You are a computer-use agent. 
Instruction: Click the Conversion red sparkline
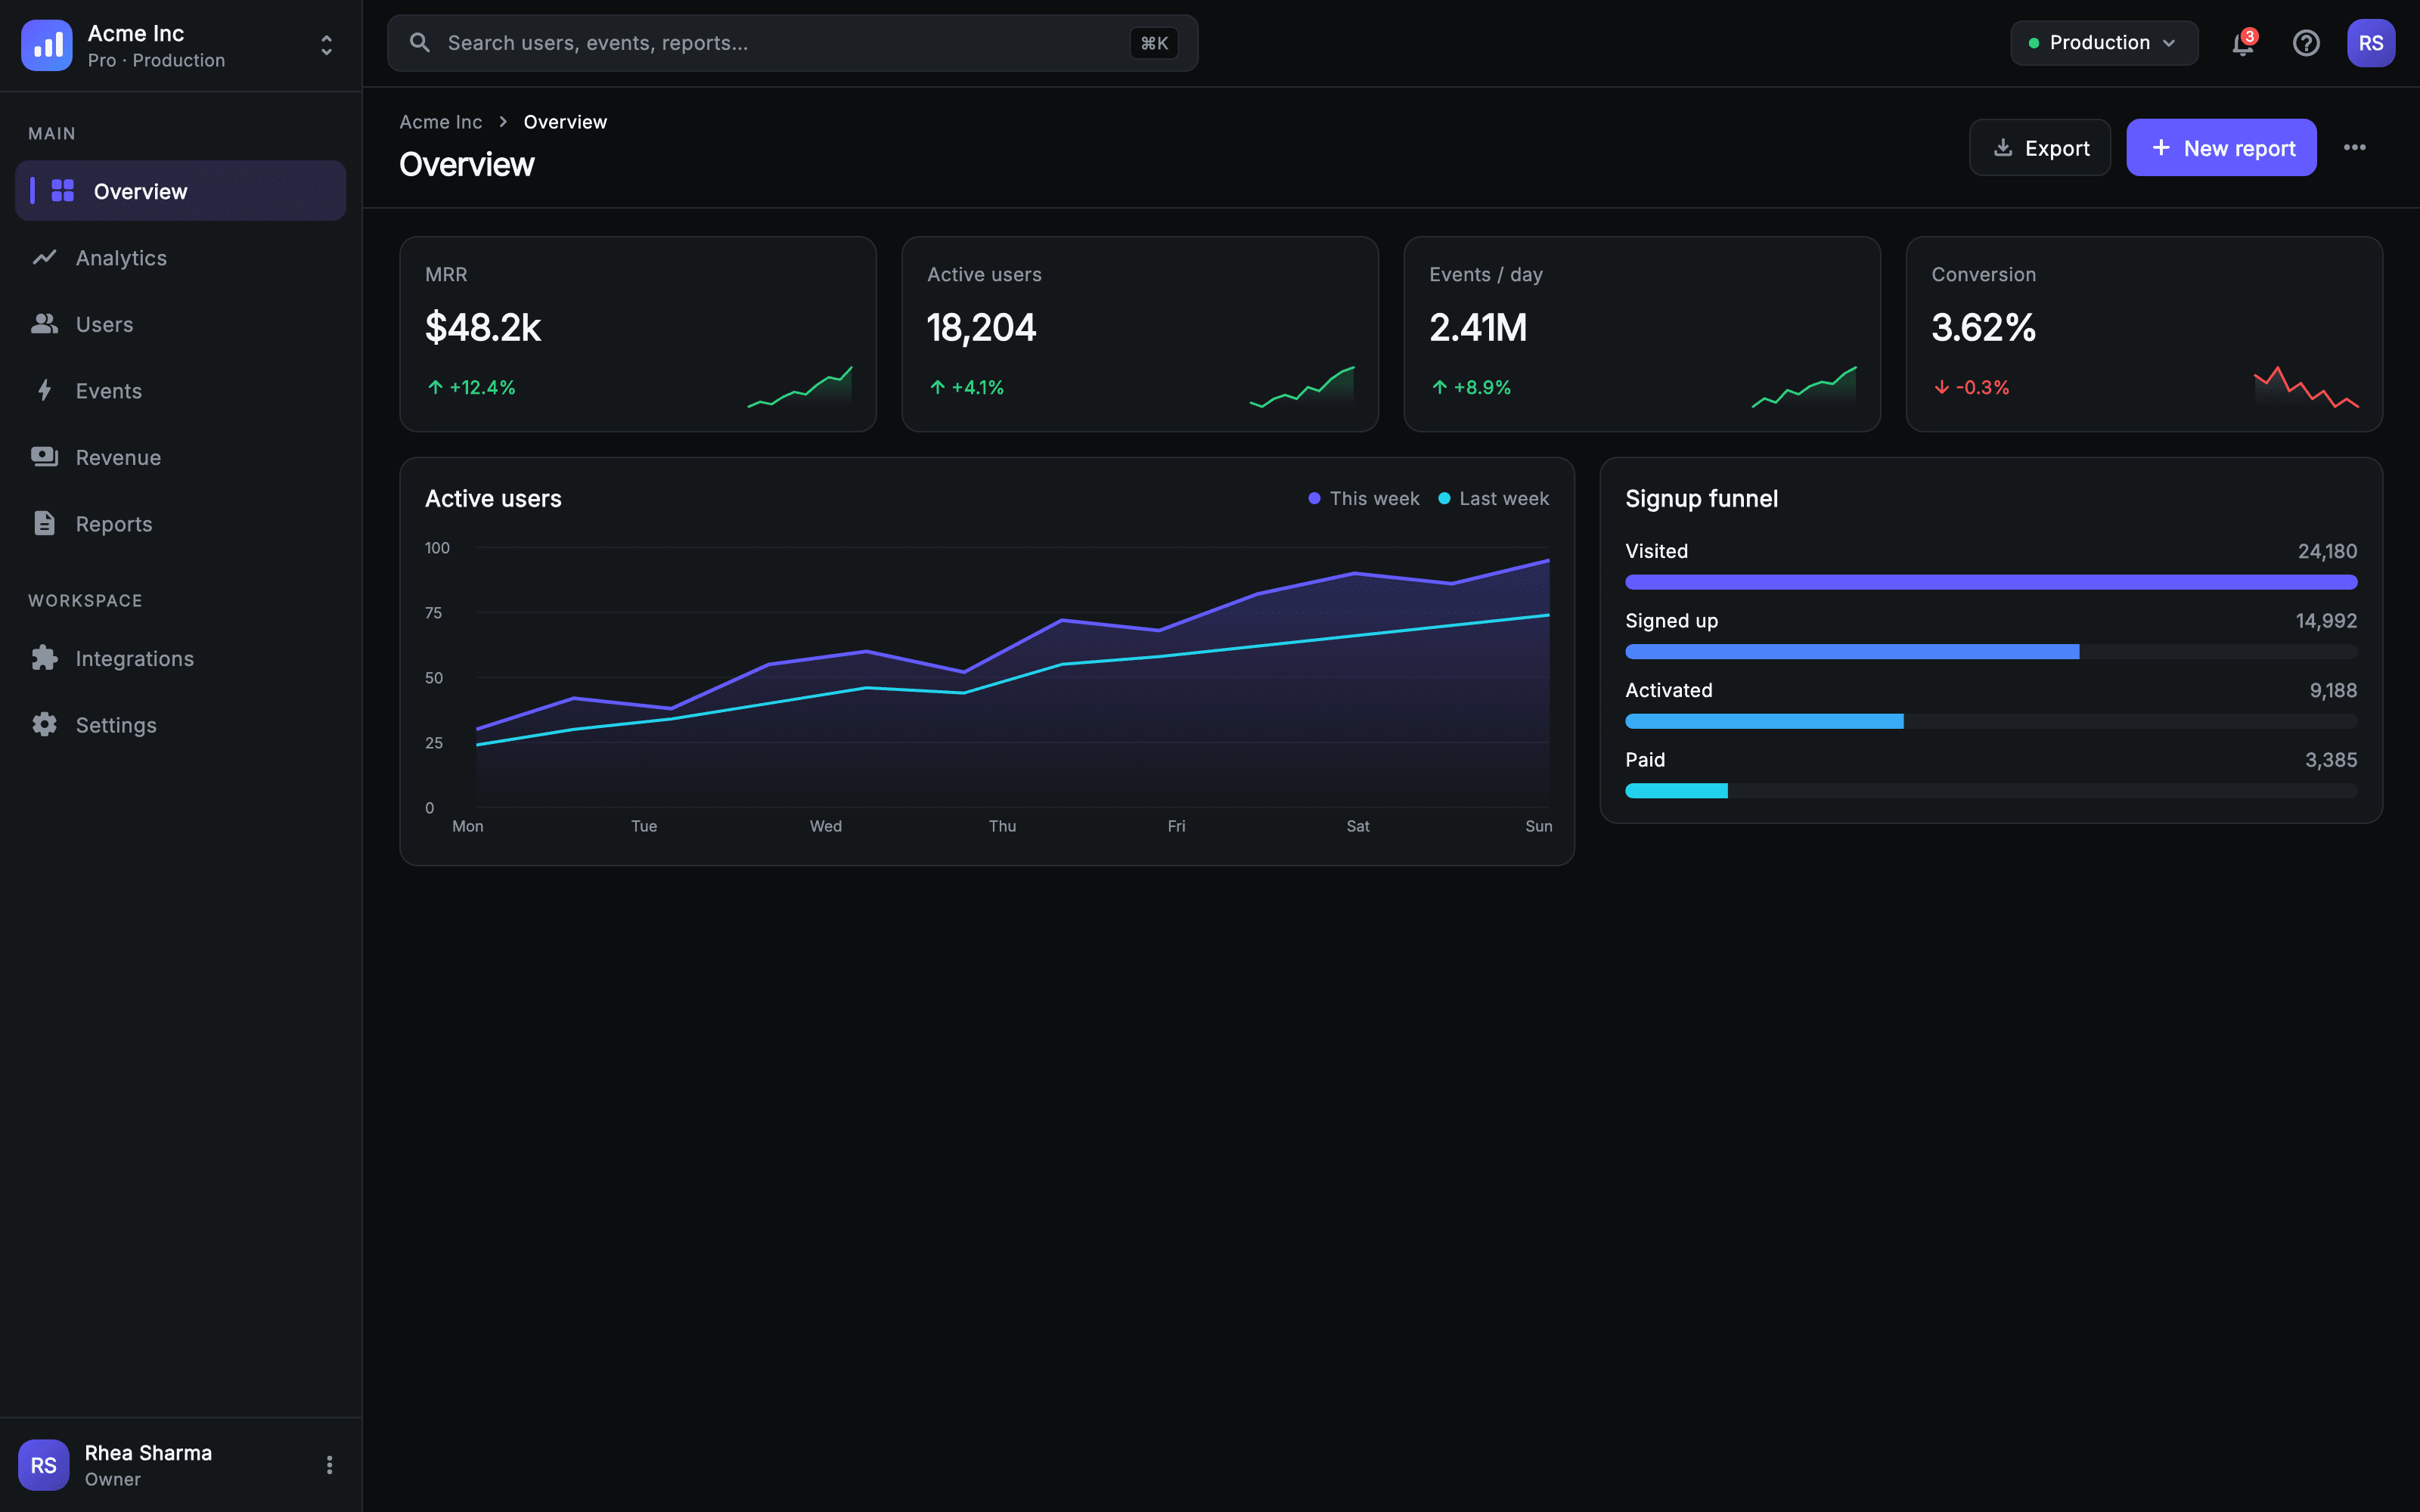pyautogui.click(x=2306, y=387)
